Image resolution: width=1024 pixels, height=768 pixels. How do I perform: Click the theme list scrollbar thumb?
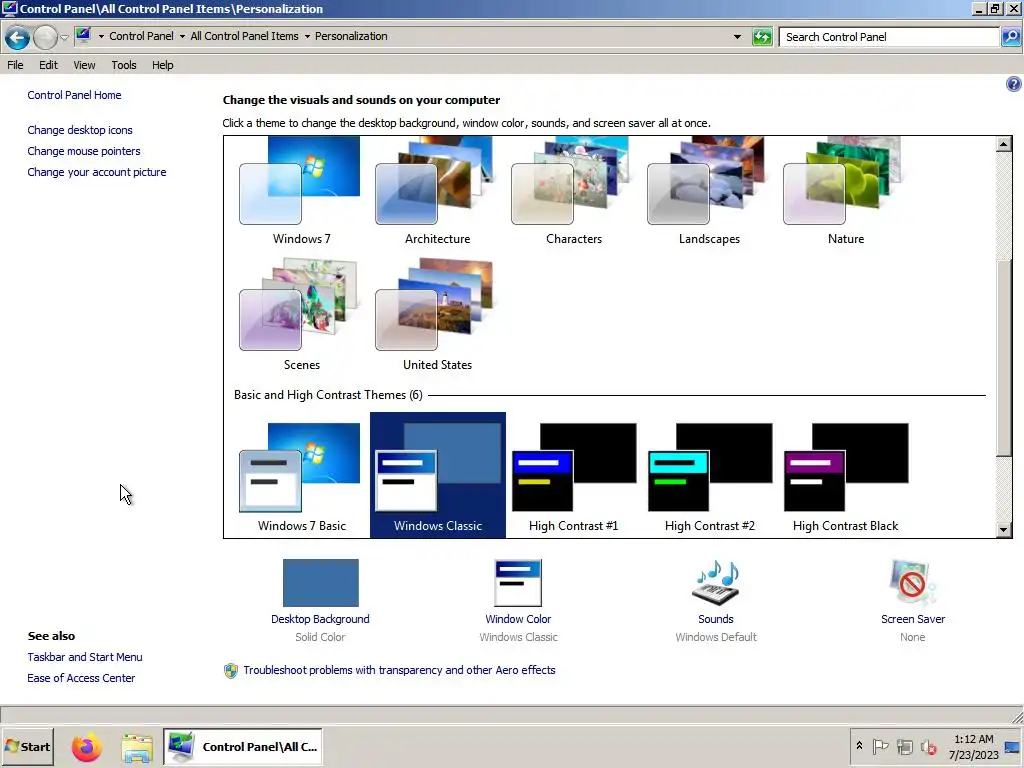[1004, 358]
